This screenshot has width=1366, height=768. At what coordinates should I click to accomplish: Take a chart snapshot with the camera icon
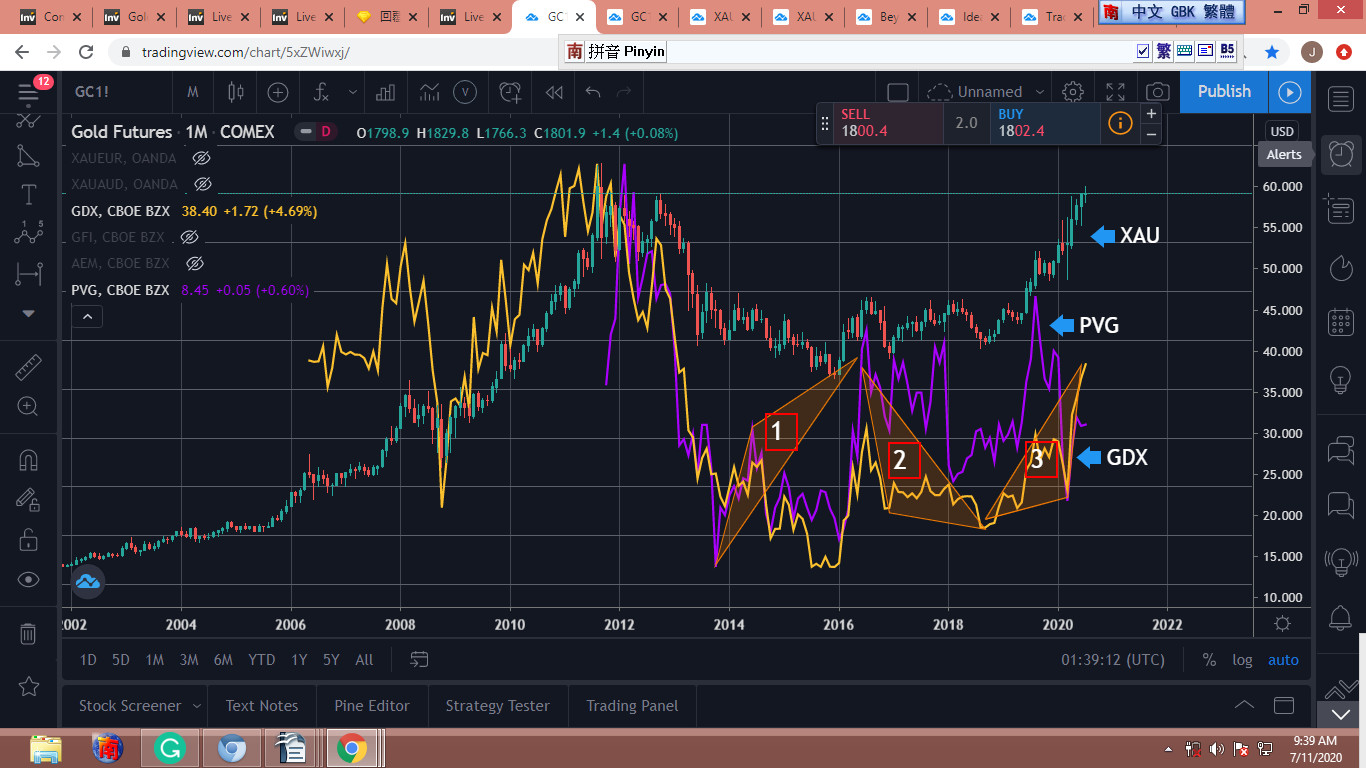click(1157, 92)
